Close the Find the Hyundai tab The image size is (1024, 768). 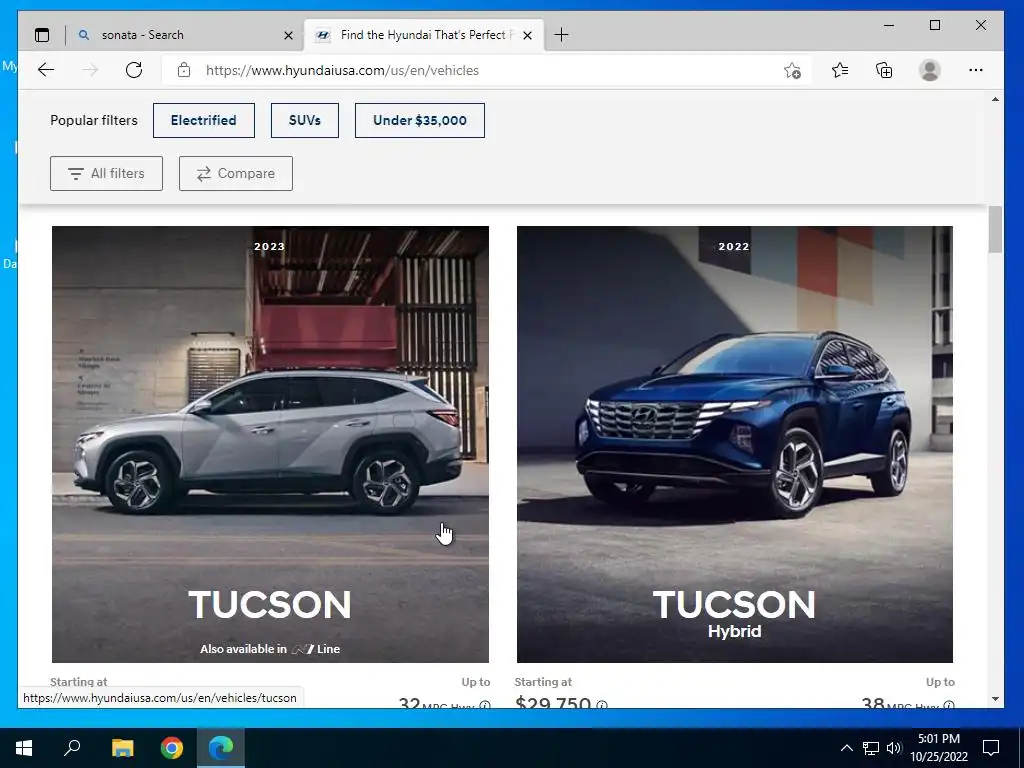point(528,35)
